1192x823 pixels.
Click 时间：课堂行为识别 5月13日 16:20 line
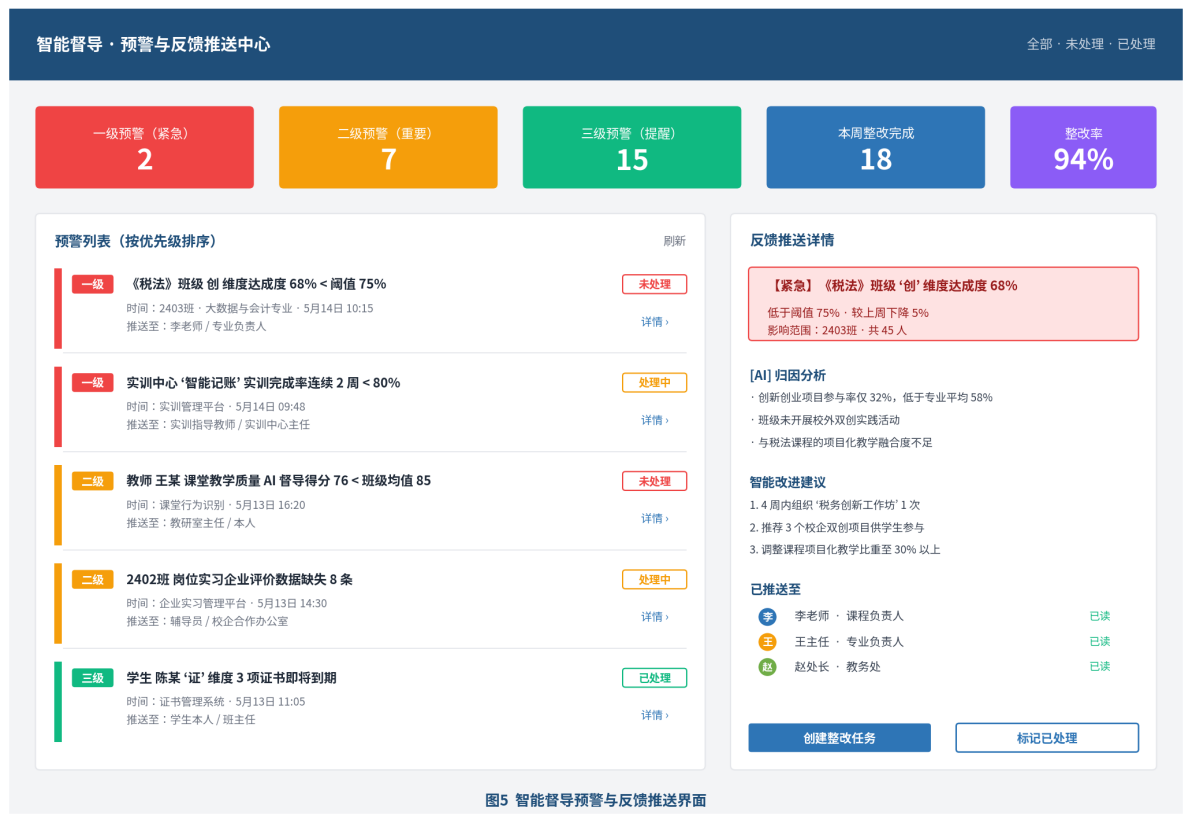[x=216, y=505]
